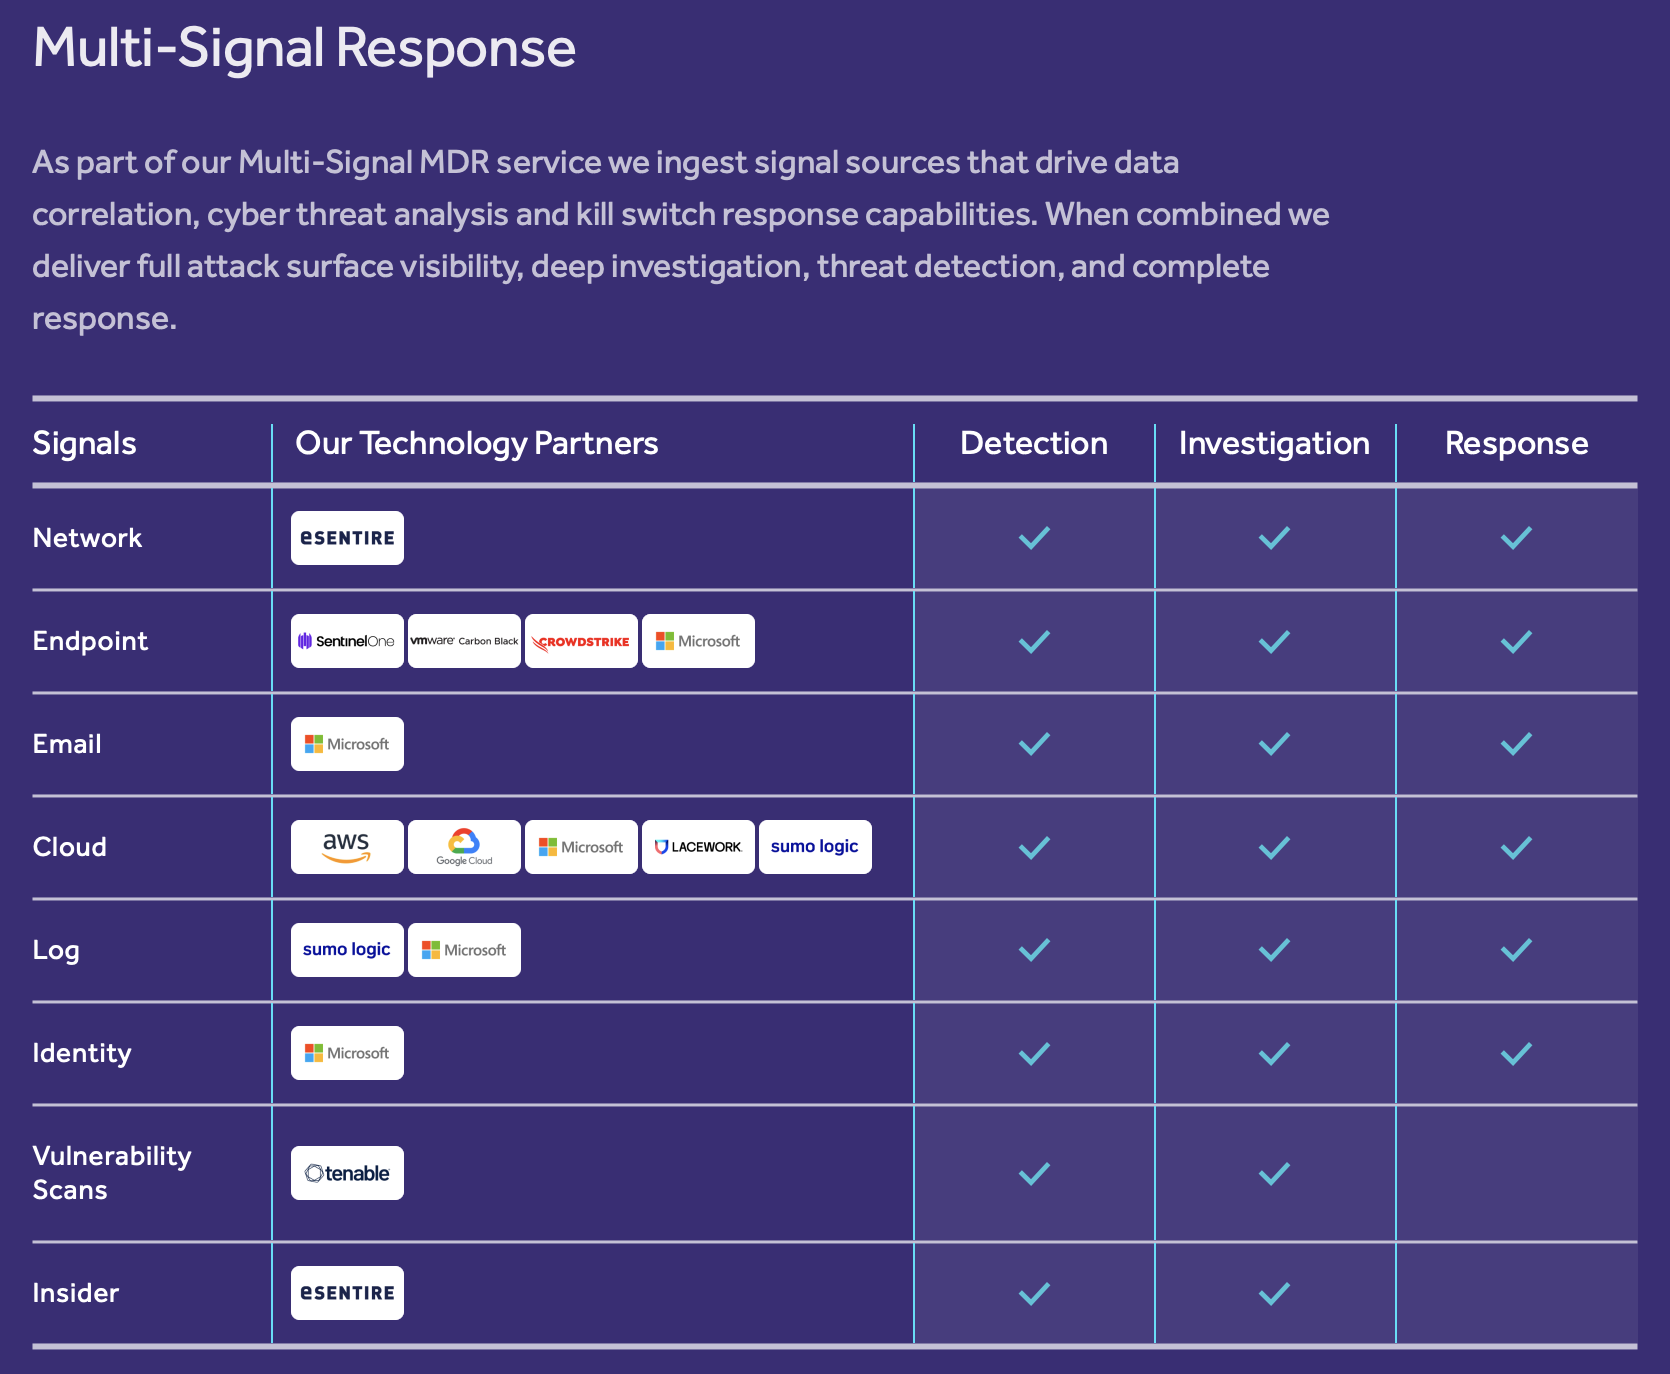Click the Sumo Logic logo in the Log row
The image size is (1670, 1374).
(x=347, y=950)
